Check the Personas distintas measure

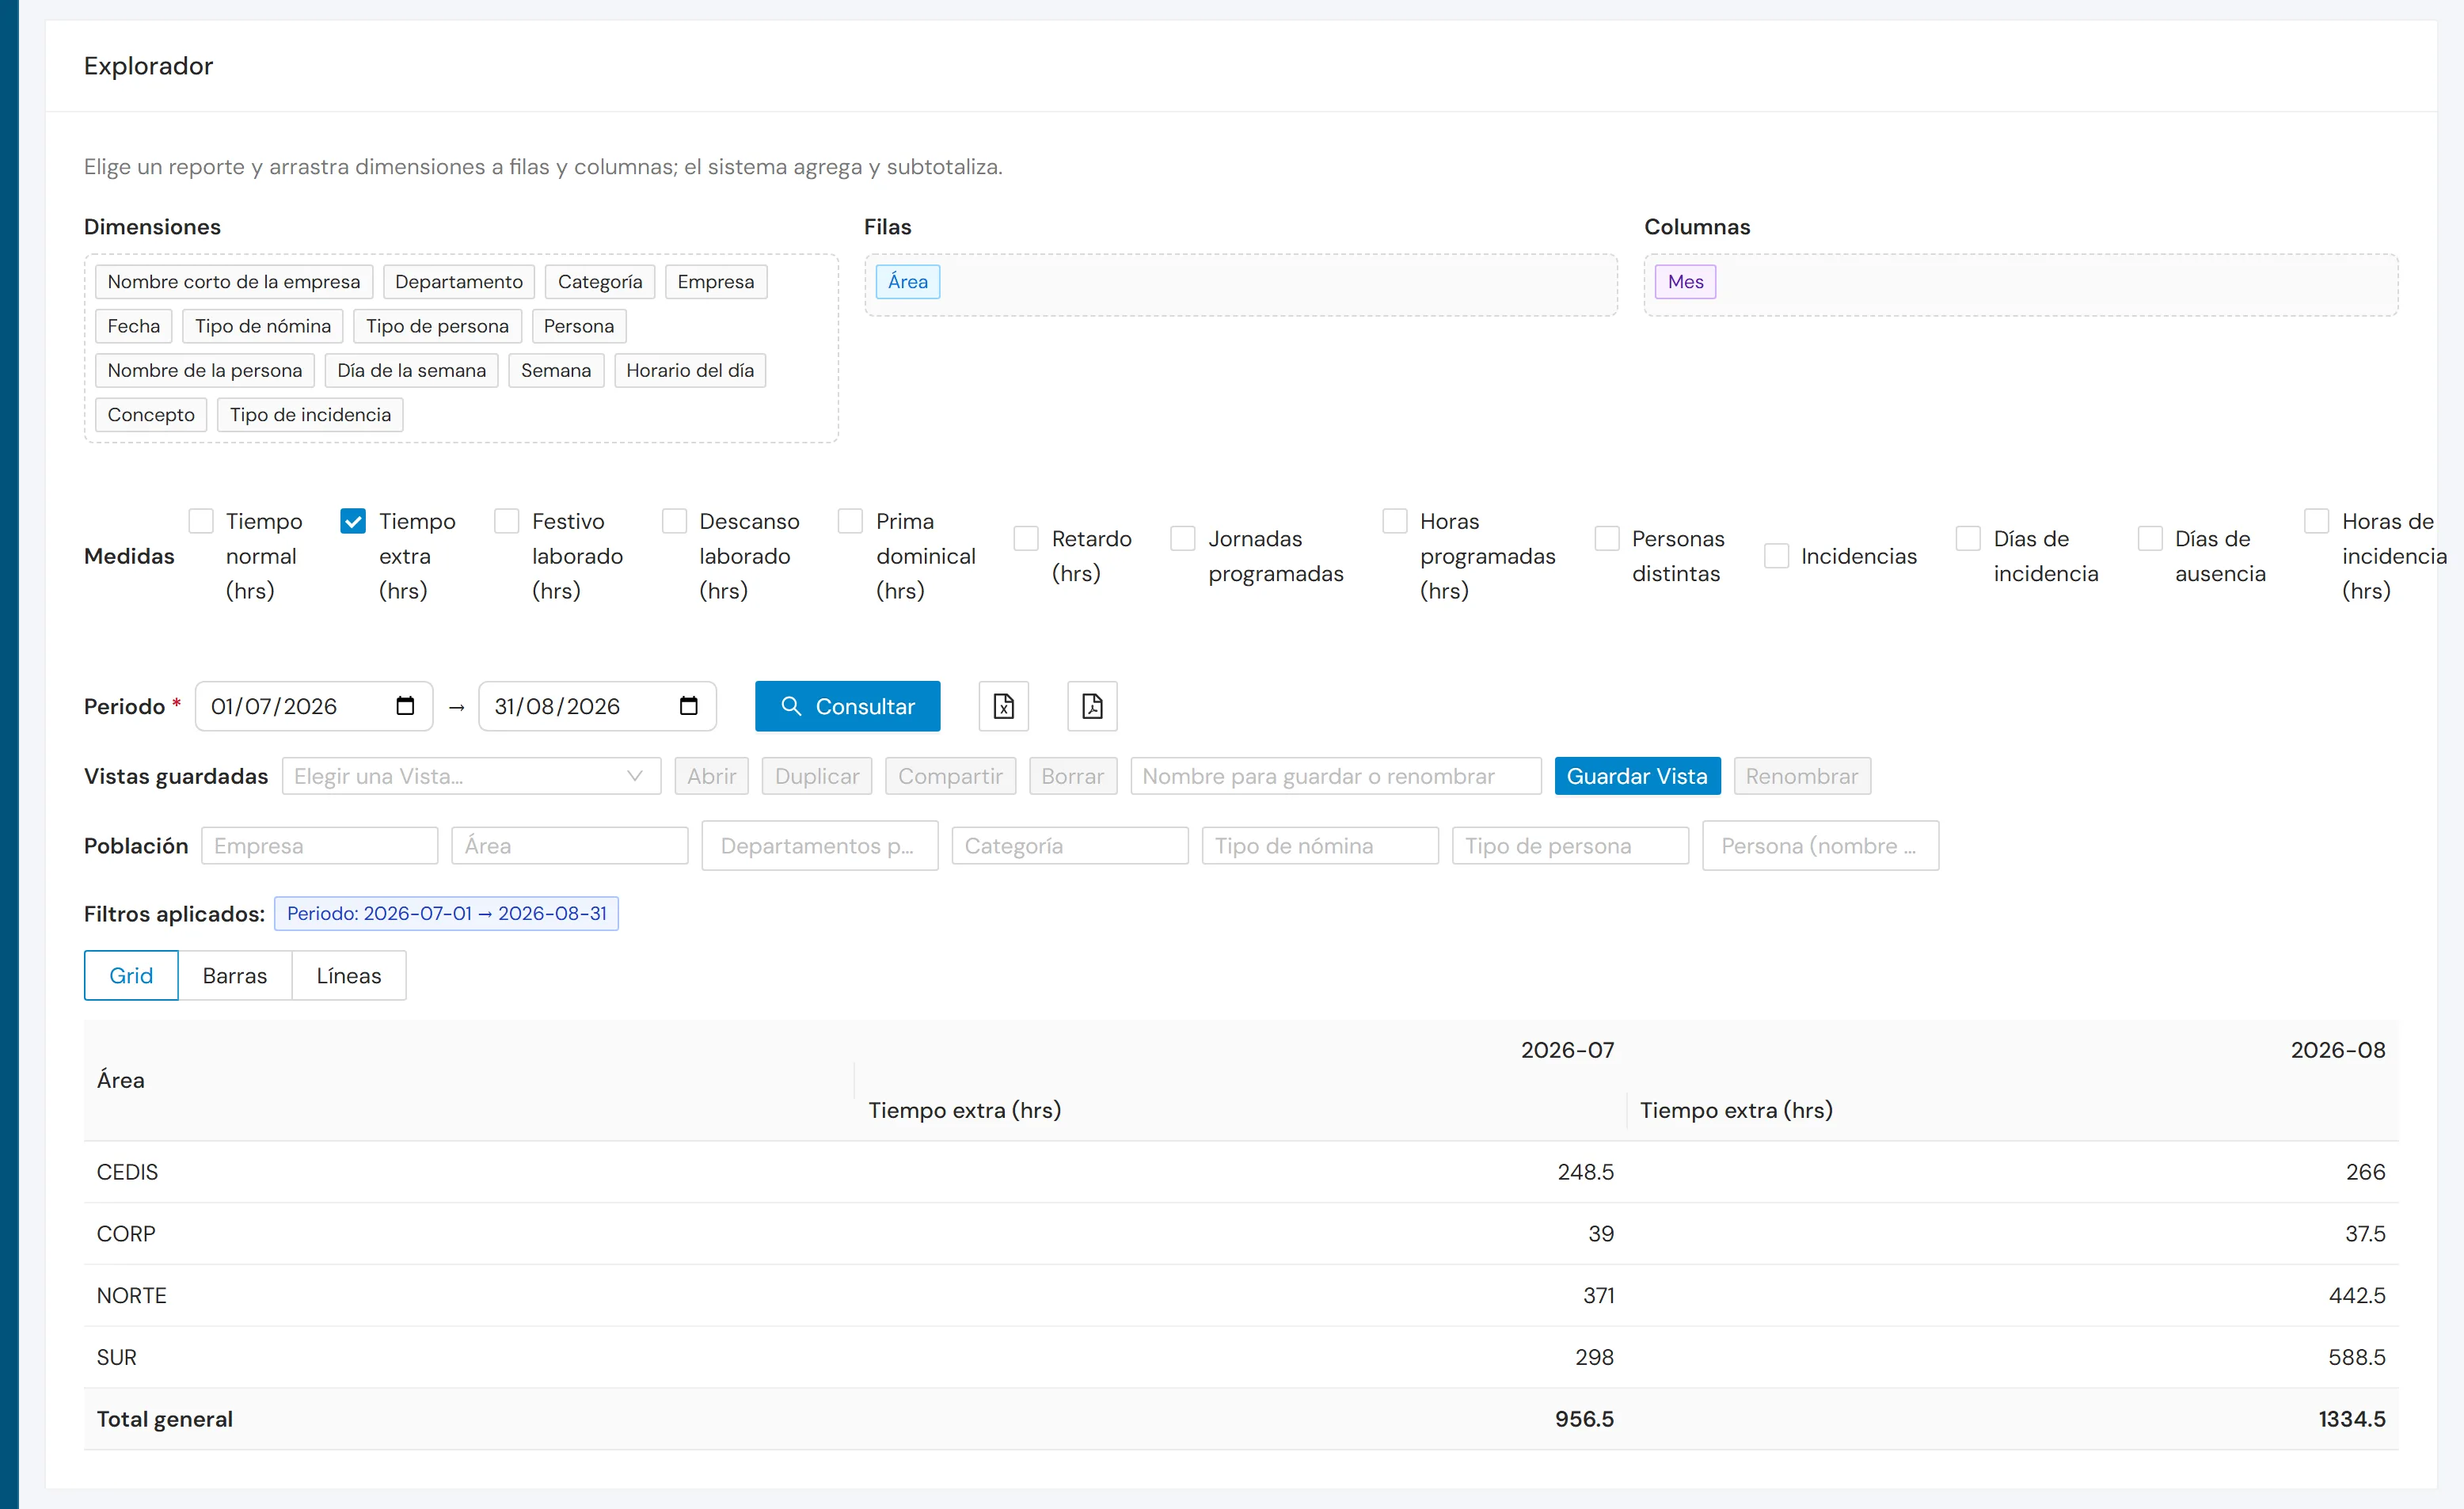point(1607,538)
